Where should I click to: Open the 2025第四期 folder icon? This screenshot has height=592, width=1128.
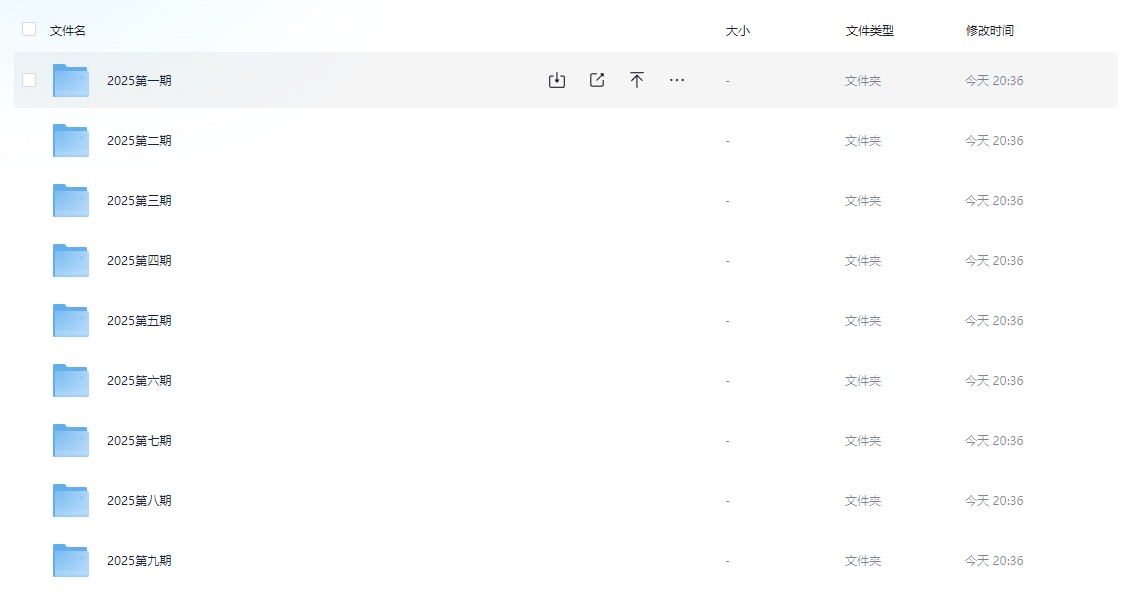(70, 260)
